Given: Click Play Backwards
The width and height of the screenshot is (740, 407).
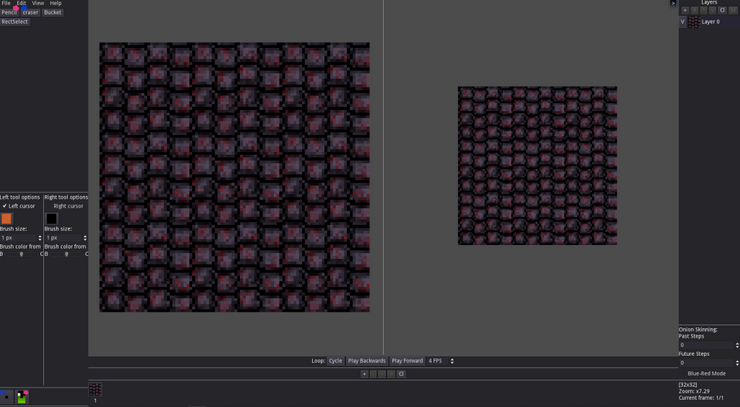Looking at the screenshot, I should pos(367,361).
